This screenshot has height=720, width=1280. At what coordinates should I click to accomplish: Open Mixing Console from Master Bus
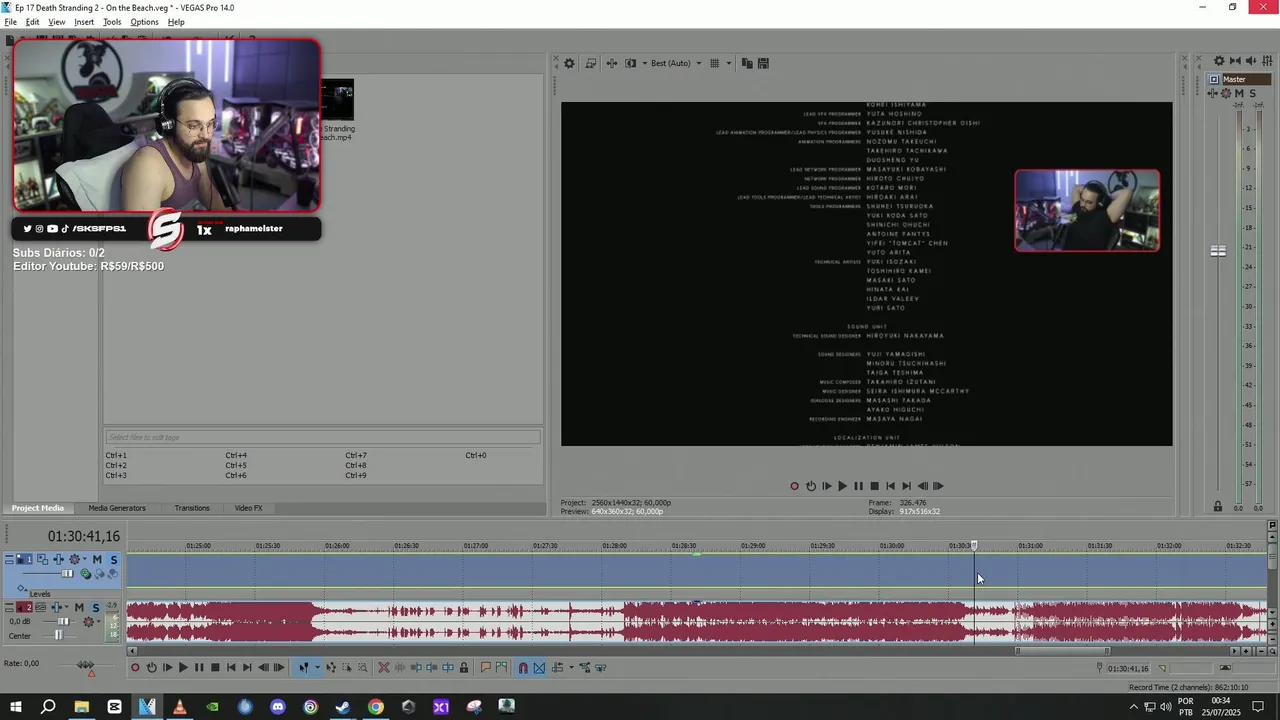(1267, 61)
